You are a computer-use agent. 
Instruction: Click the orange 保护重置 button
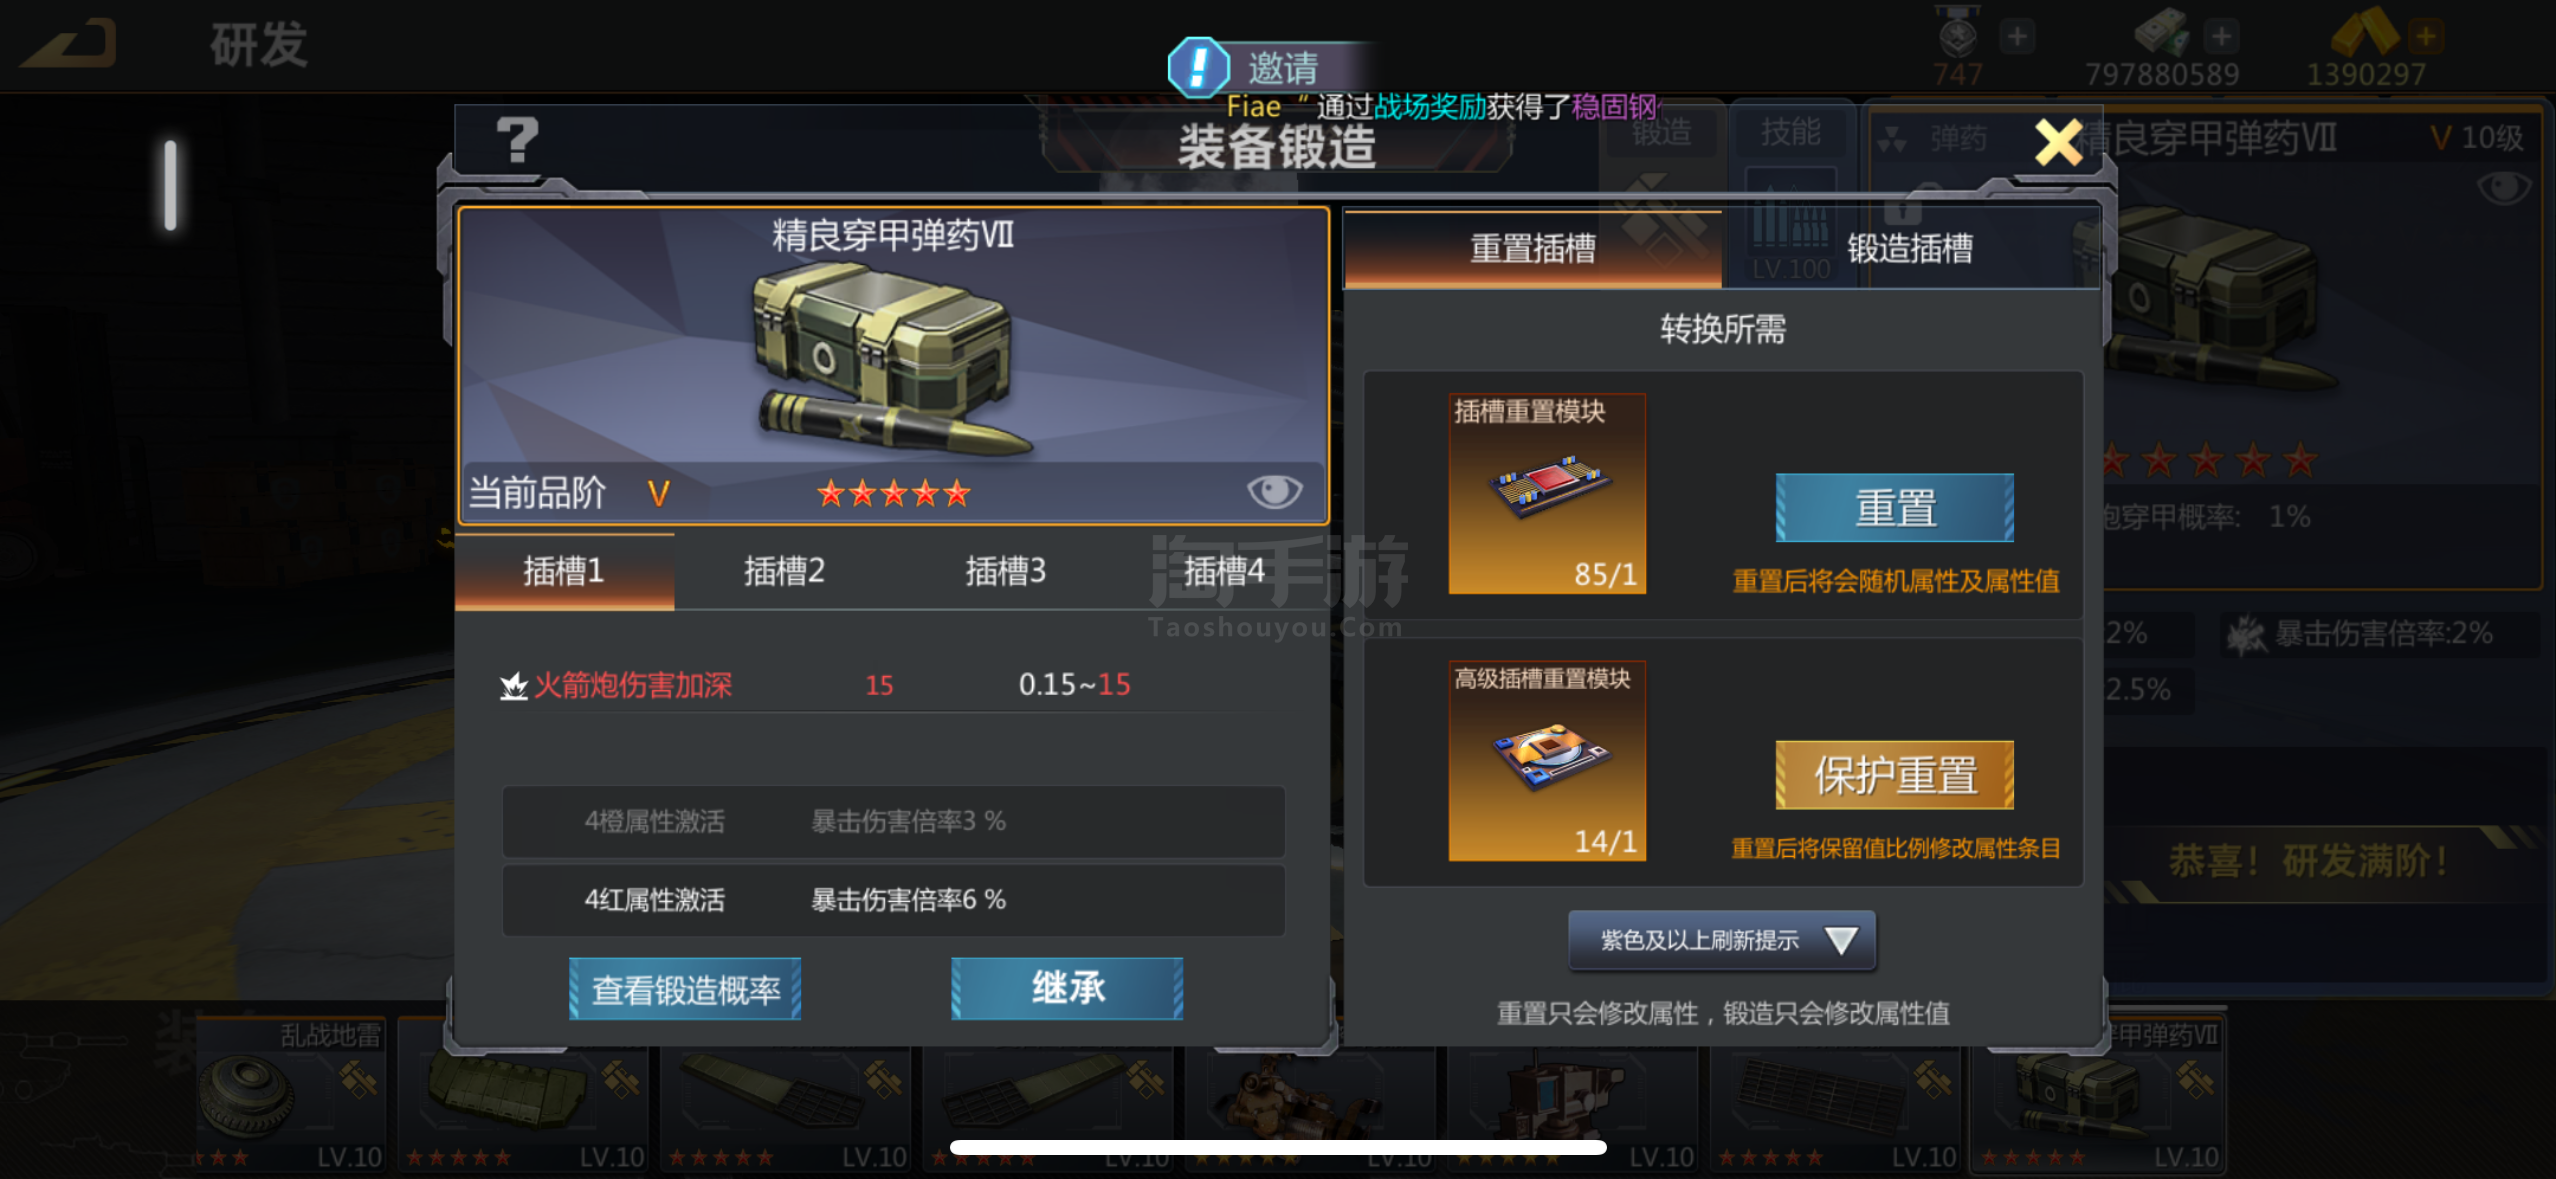[1895, 775]
